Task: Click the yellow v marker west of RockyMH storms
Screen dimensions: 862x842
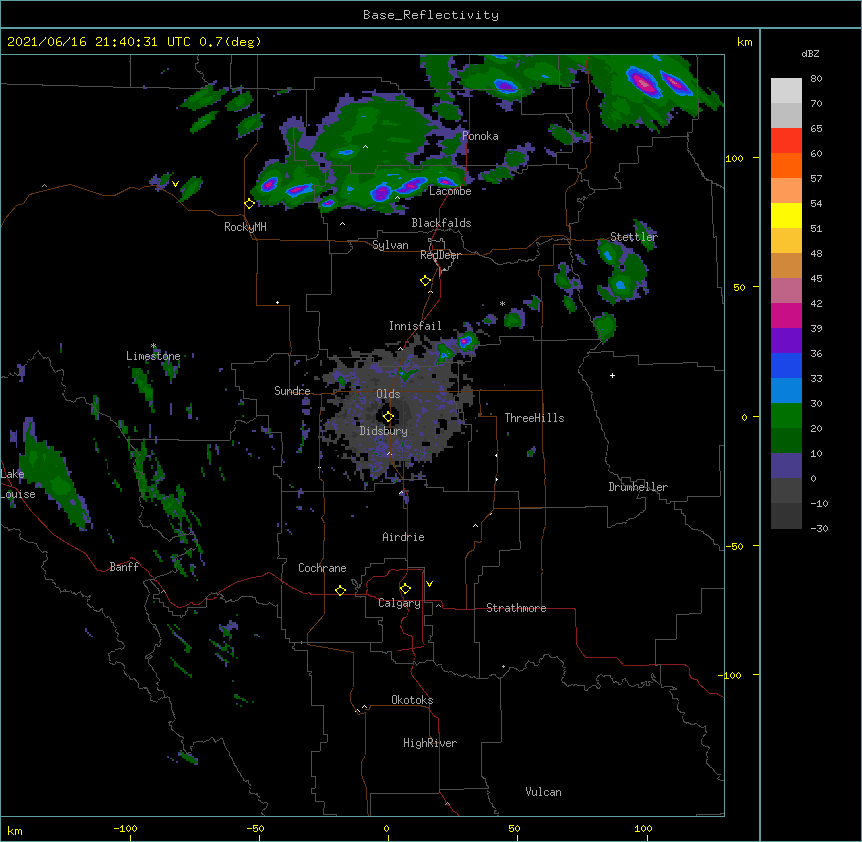Action: coord(175,184)
